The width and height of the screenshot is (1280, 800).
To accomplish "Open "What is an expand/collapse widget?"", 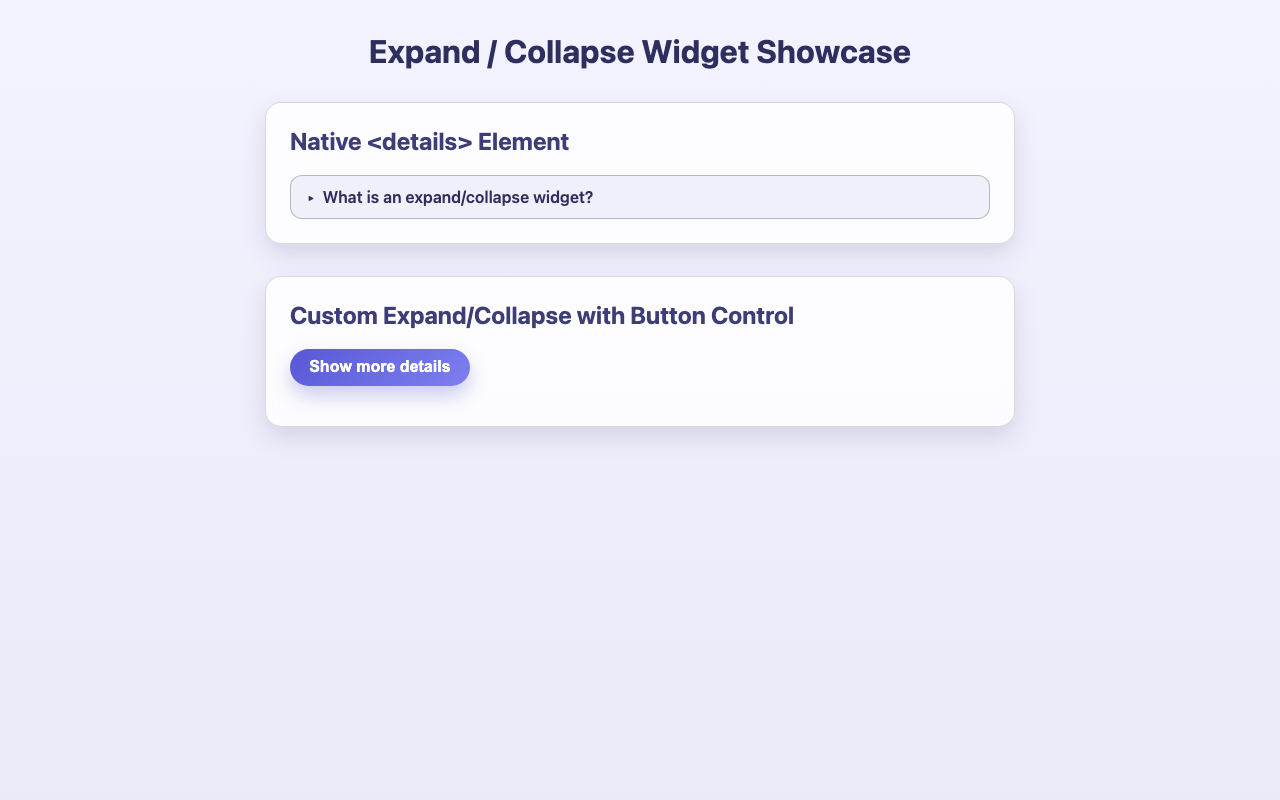I will tap(458, 197).
